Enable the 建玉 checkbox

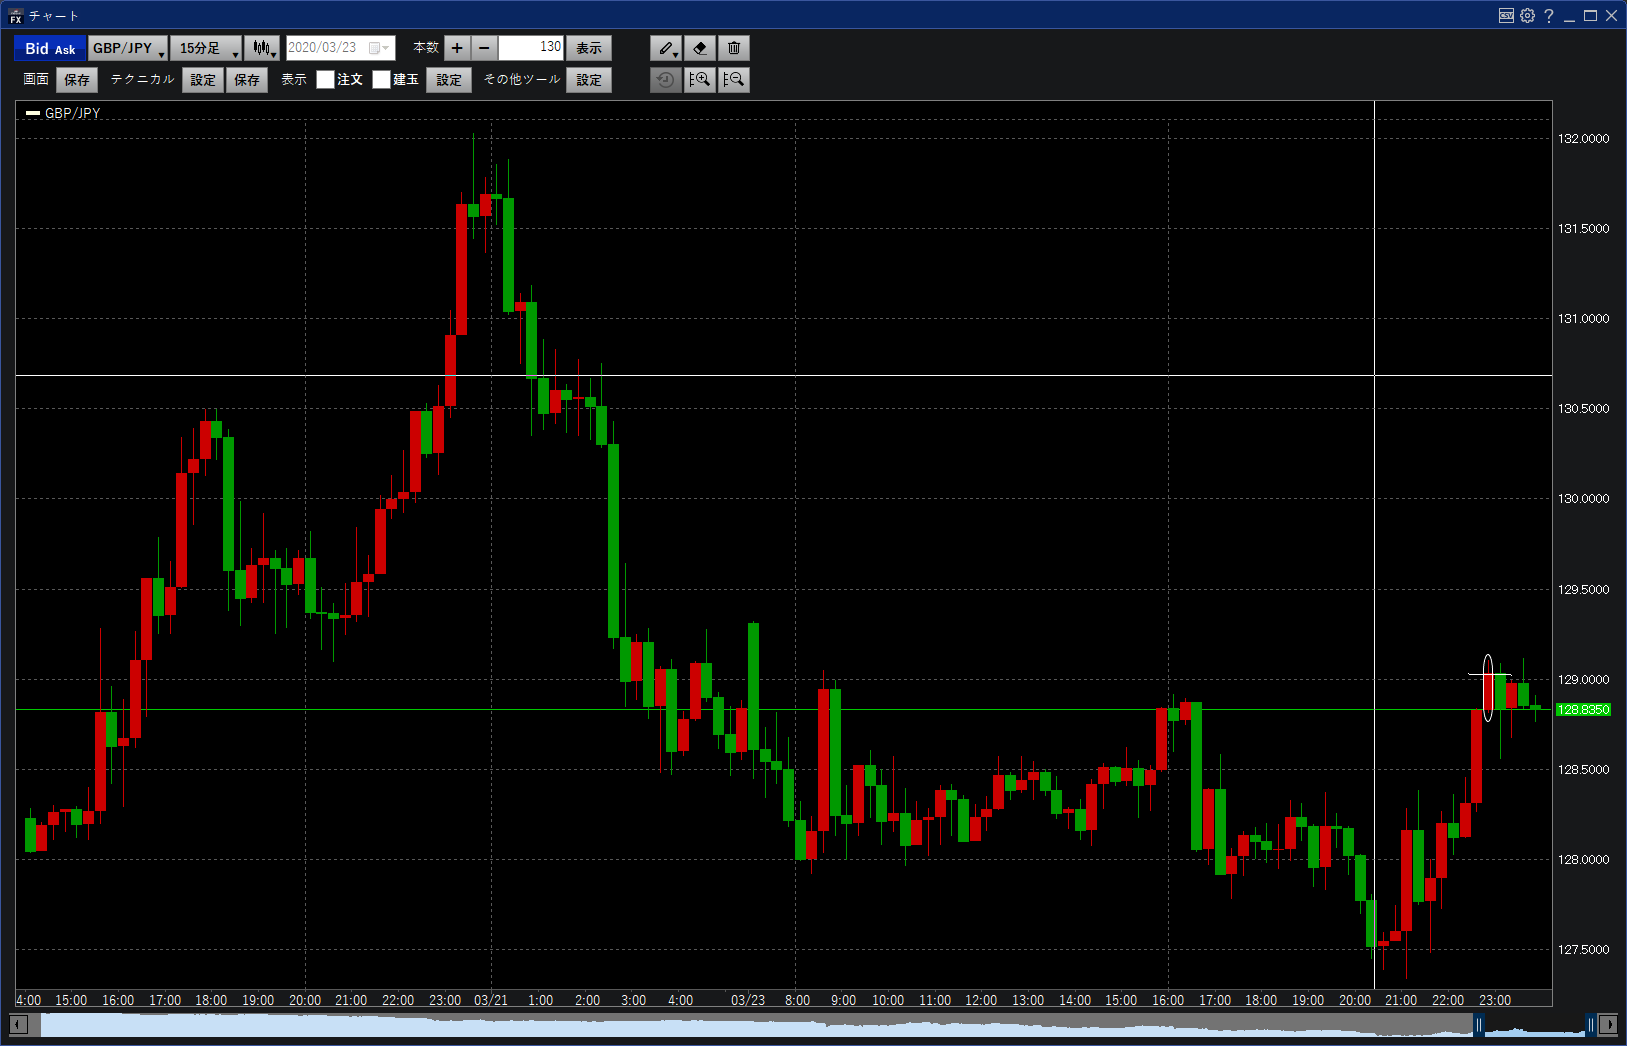[381, 80]
